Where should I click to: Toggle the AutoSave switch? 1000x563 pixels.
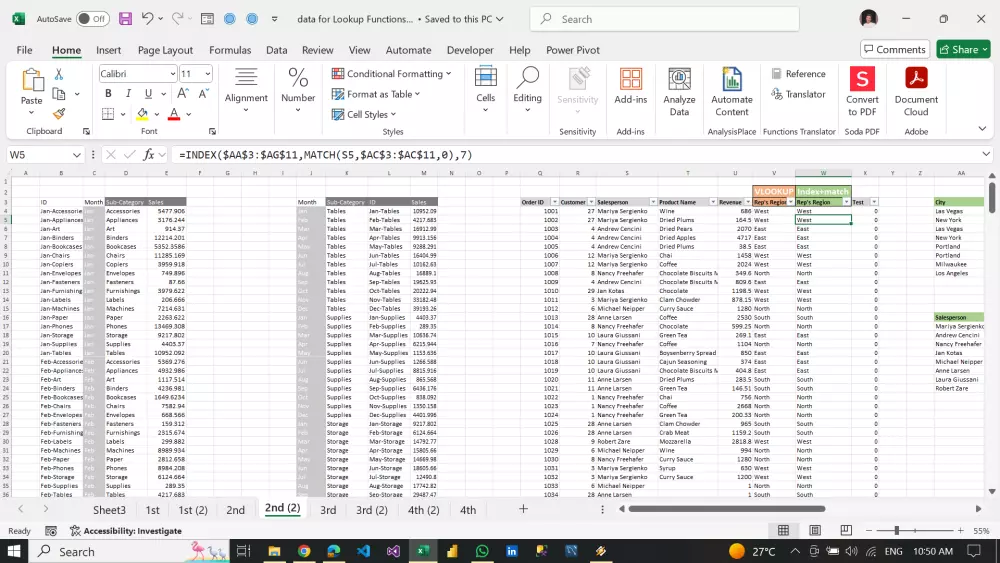pyautogui.click(x=92, y=19)
